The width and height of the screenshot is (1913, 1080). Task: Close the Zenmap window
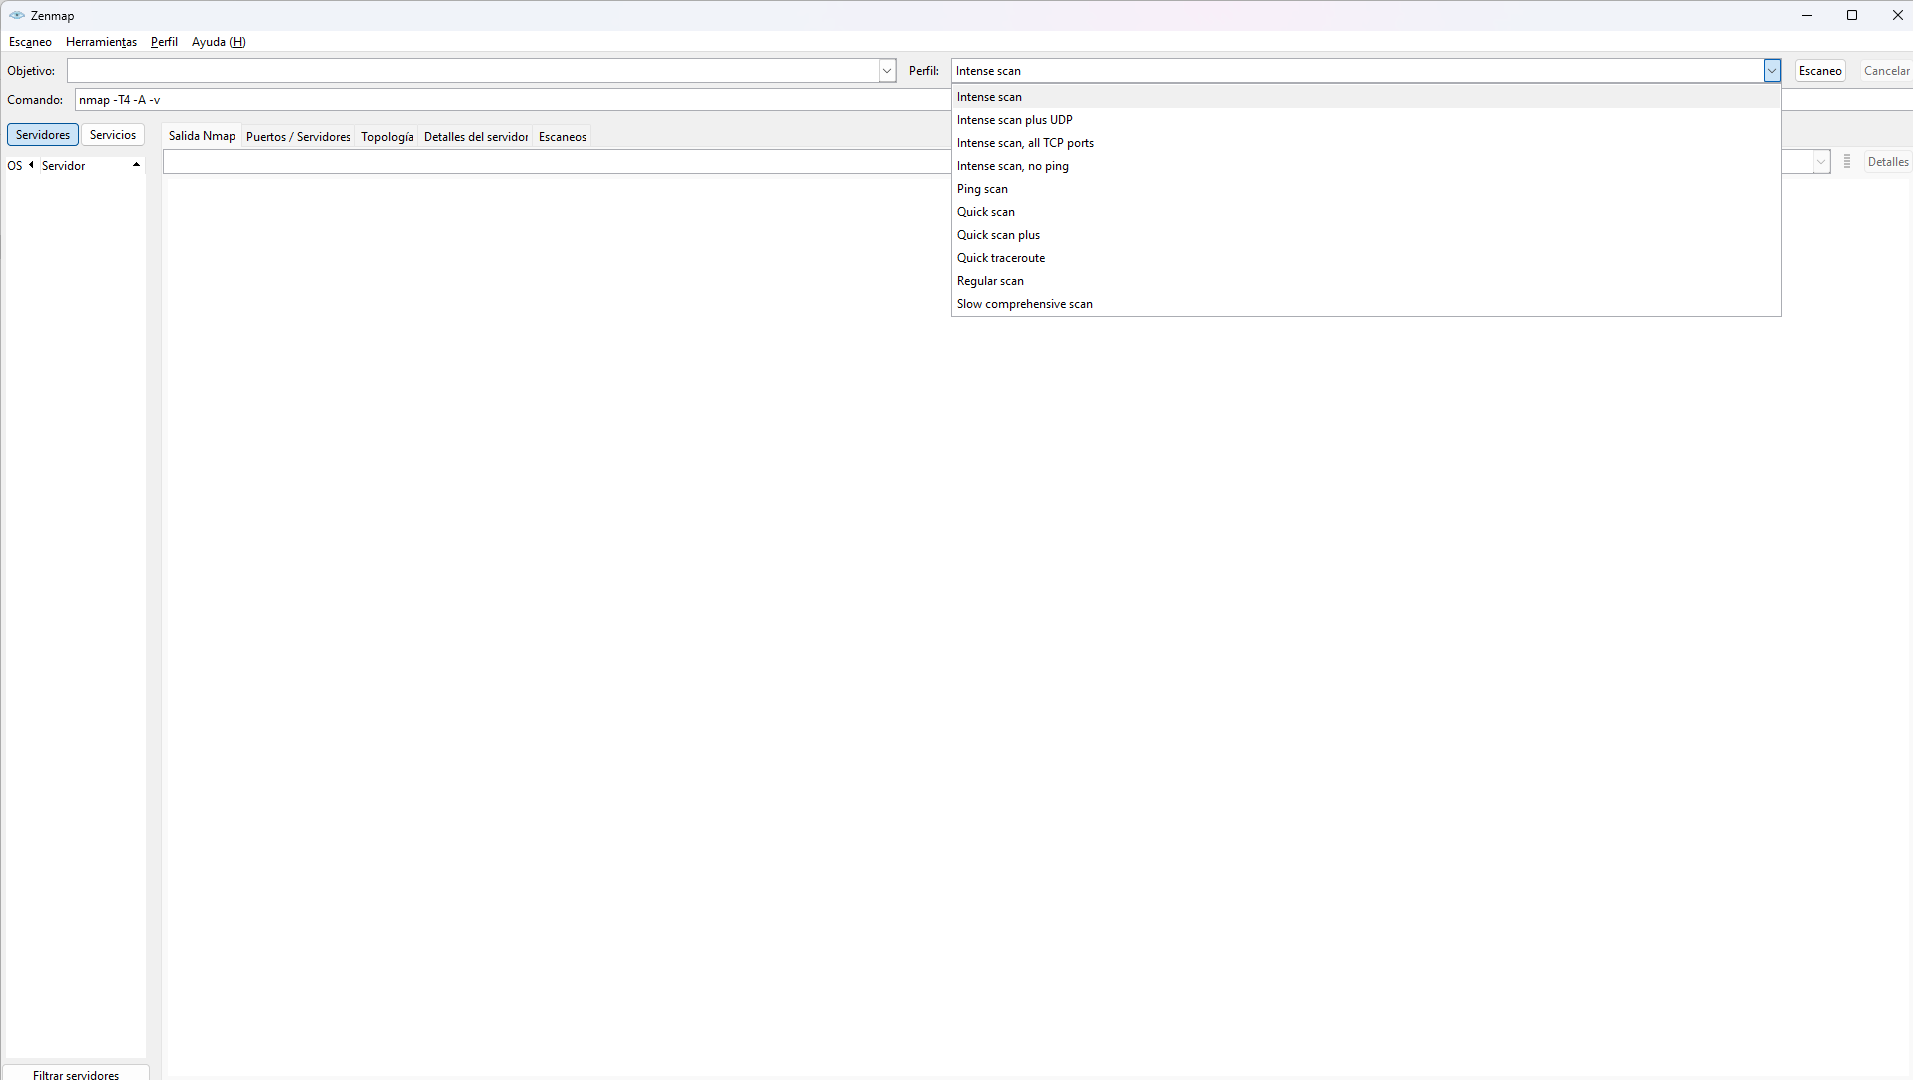click(1897, 15)
